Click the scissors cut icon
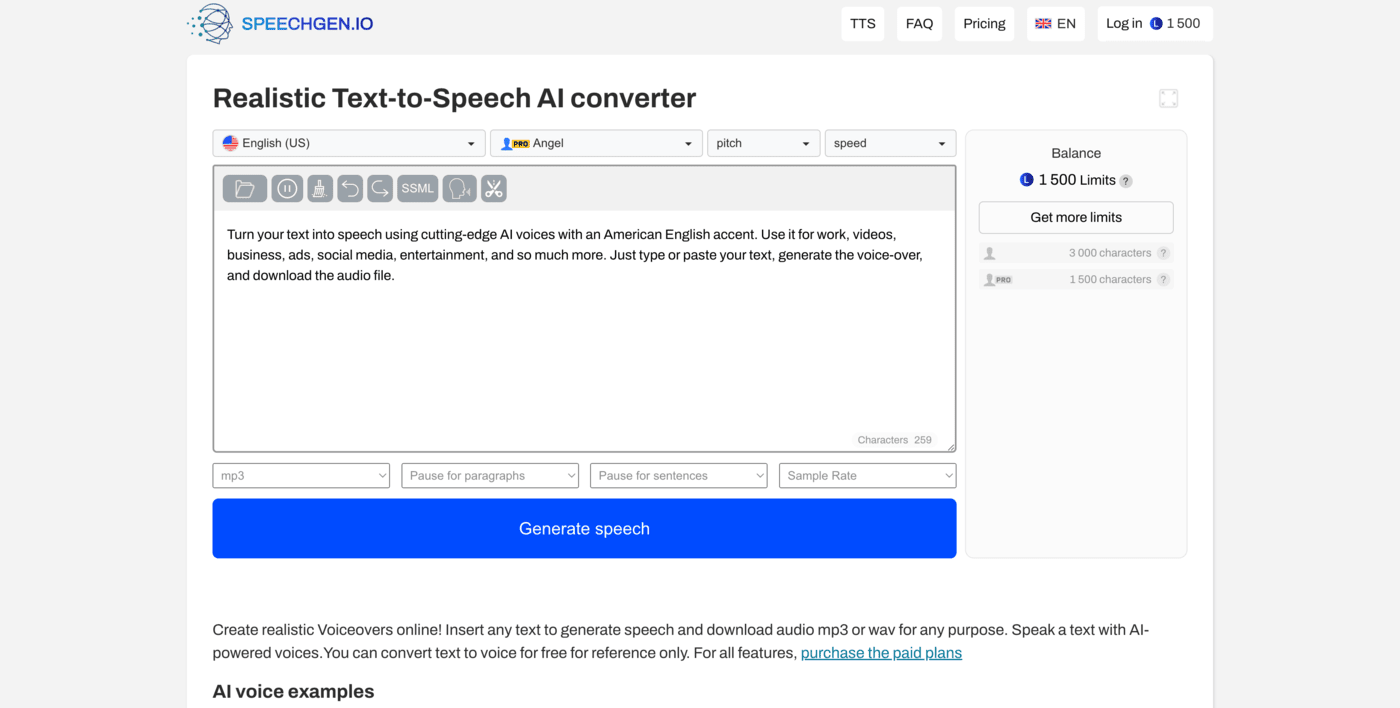This screenshot has width=1400, height=708. (x=494, y=188)
